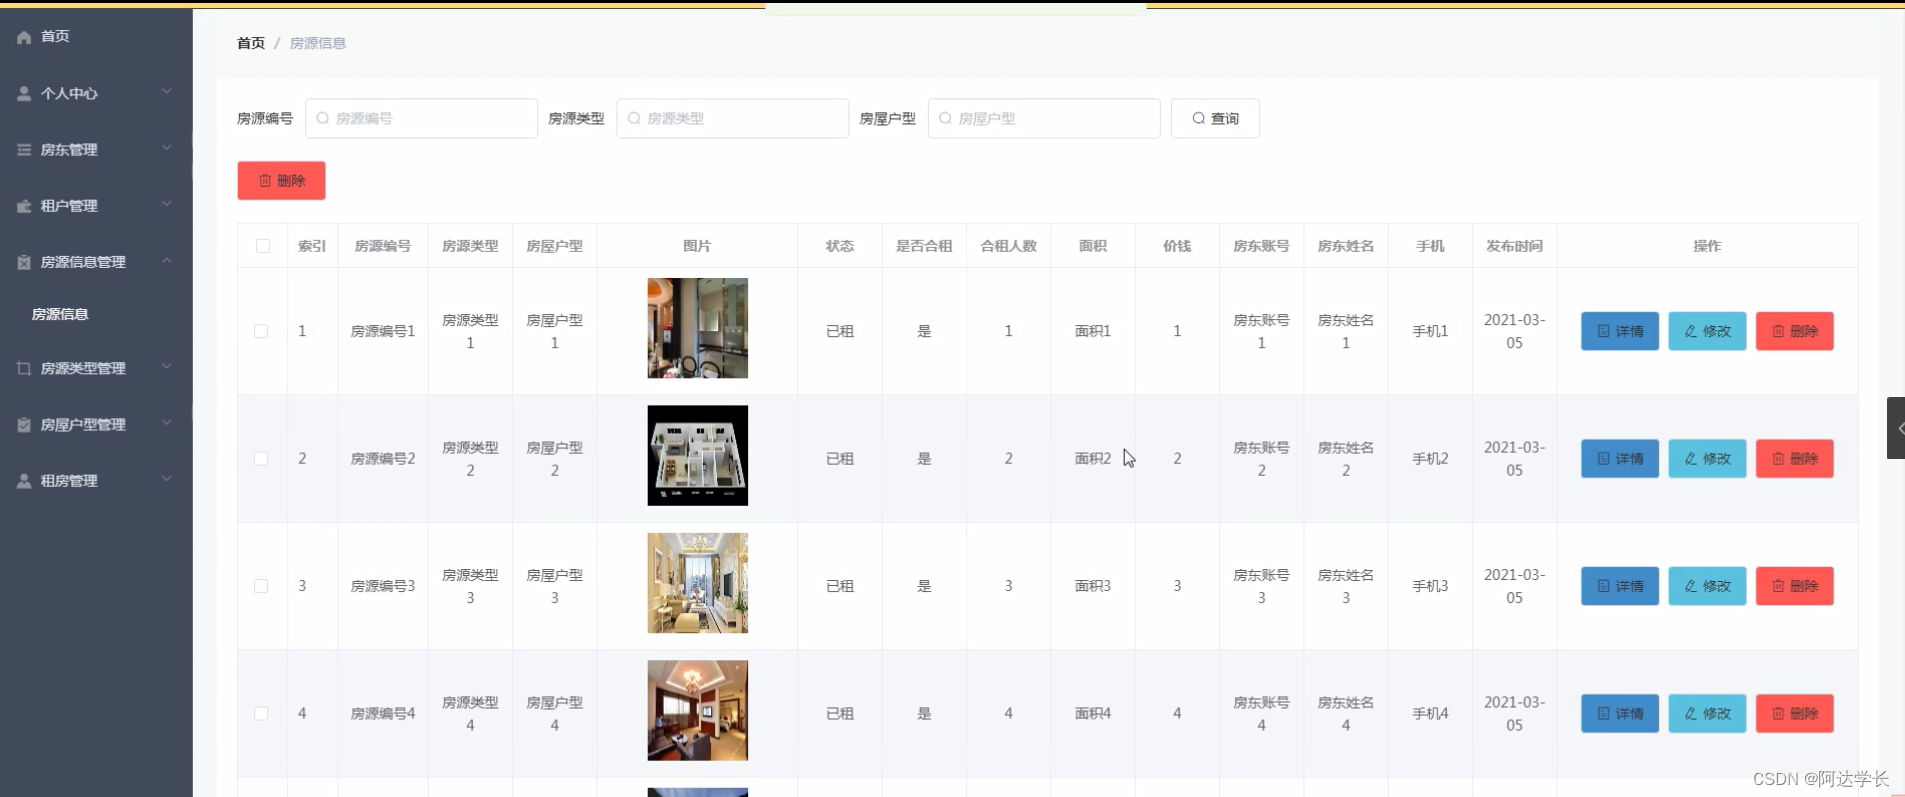Click 修改 button for 房源编号4
Screen dimensions: 1905x797
(1707, 713)
